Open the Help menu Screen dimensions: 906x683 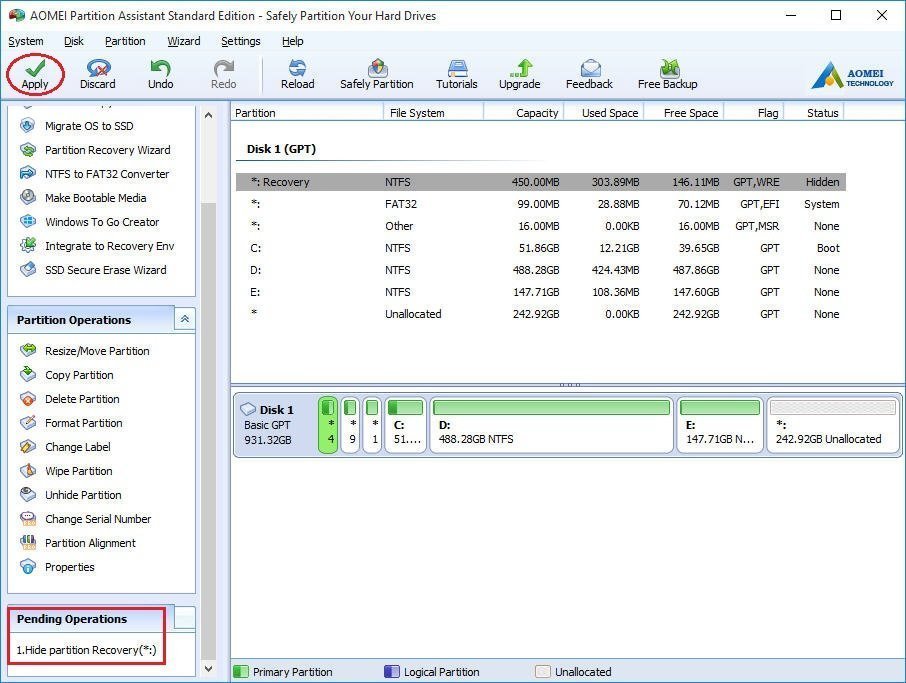[x=292, y=41]
